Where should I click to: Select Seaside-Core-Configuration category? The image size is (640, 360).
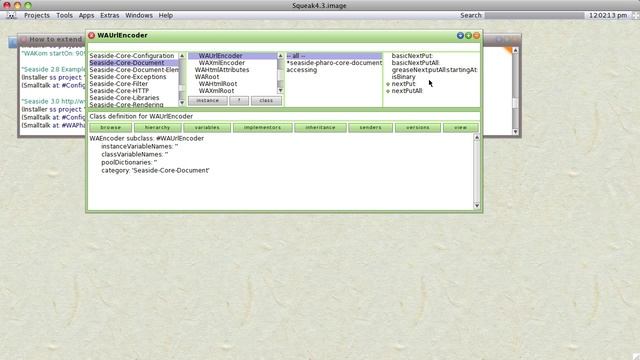pos(133,56)
